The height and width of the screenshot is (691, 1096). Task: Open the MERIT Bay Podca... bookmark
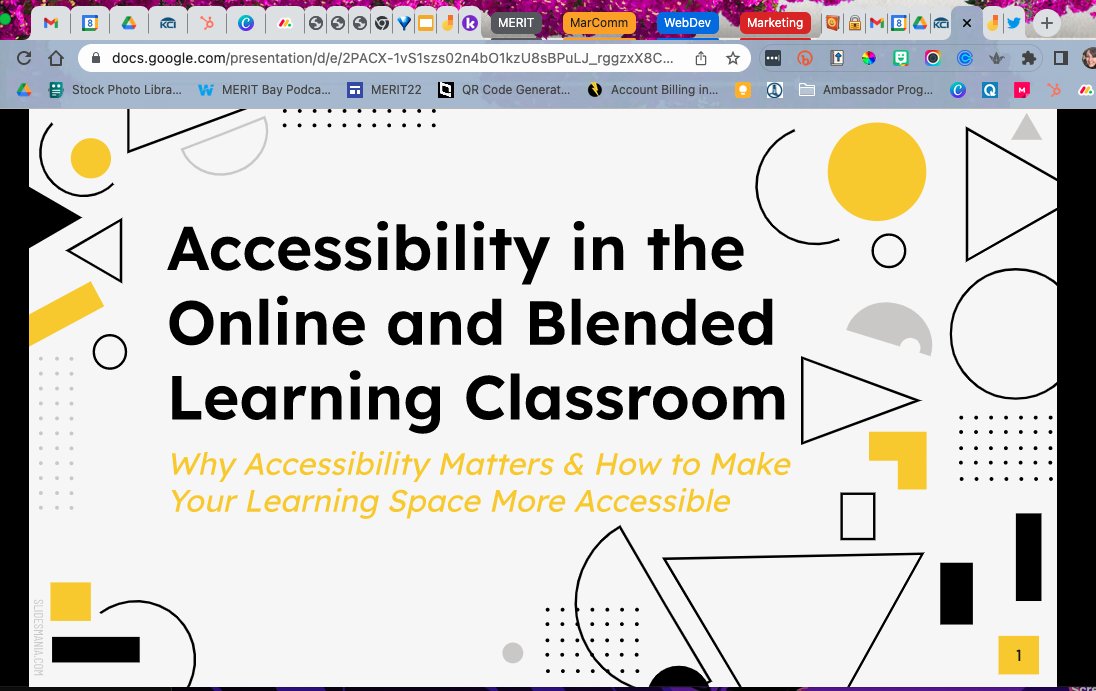[x=264, y=89]
